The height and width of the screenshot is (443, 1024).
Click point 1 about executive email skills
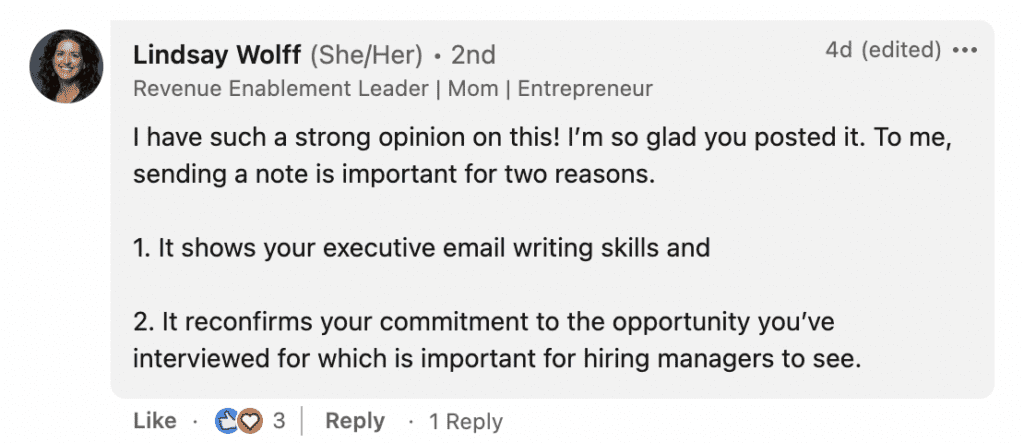click(421, 249)
